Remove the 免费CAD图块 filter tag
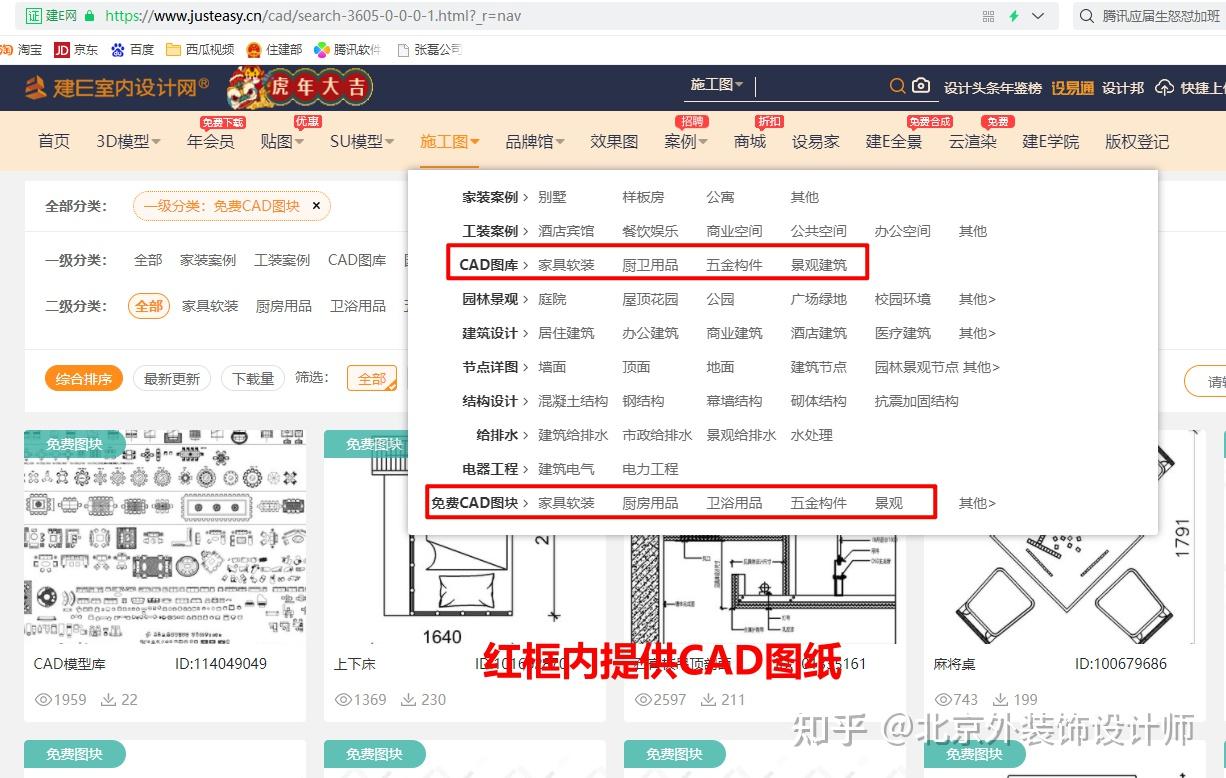 click(x=316, y=206)
